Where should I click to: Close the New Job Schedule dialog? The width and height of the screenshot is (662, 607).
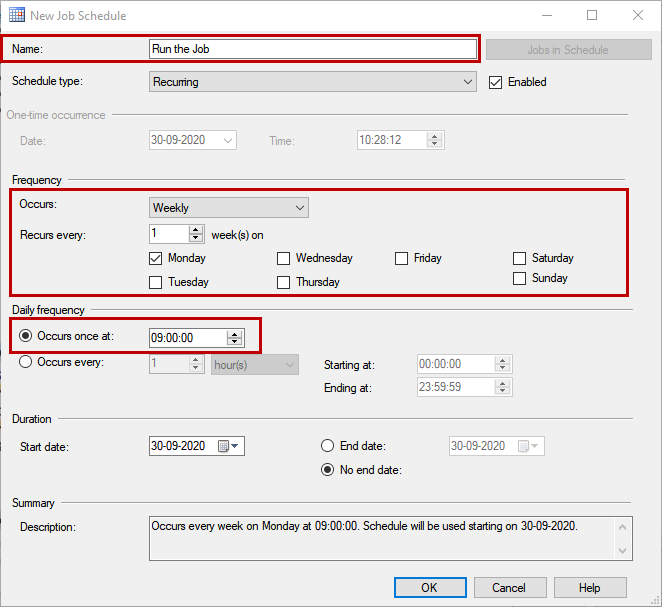coord(638,15)
